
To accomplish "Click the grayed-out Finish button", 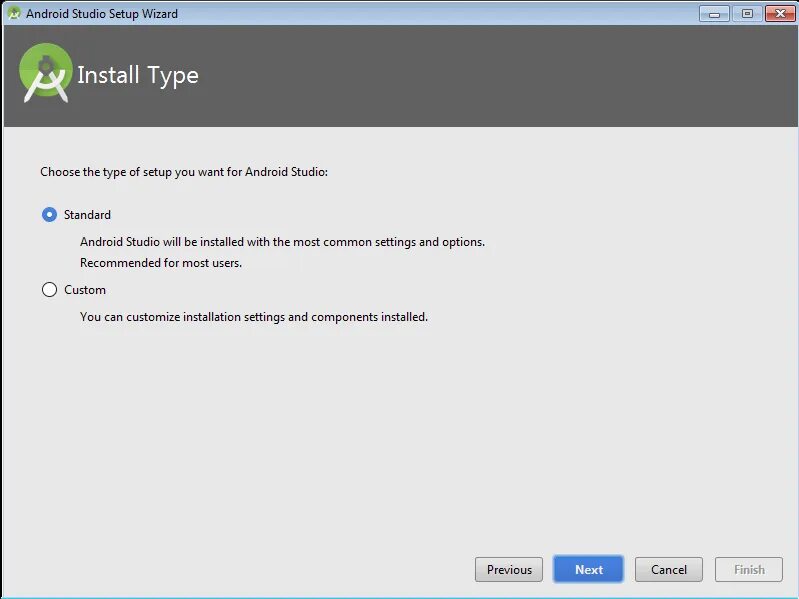I will pyautogui.click(x=749, y=569).
